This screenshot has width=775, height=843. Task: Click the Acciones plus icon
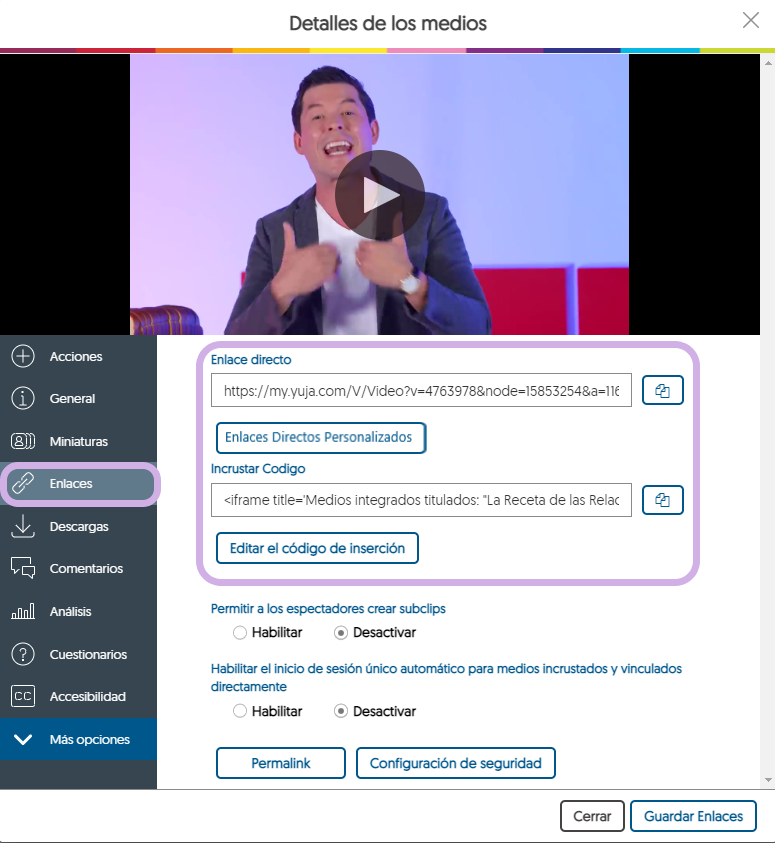23,356
